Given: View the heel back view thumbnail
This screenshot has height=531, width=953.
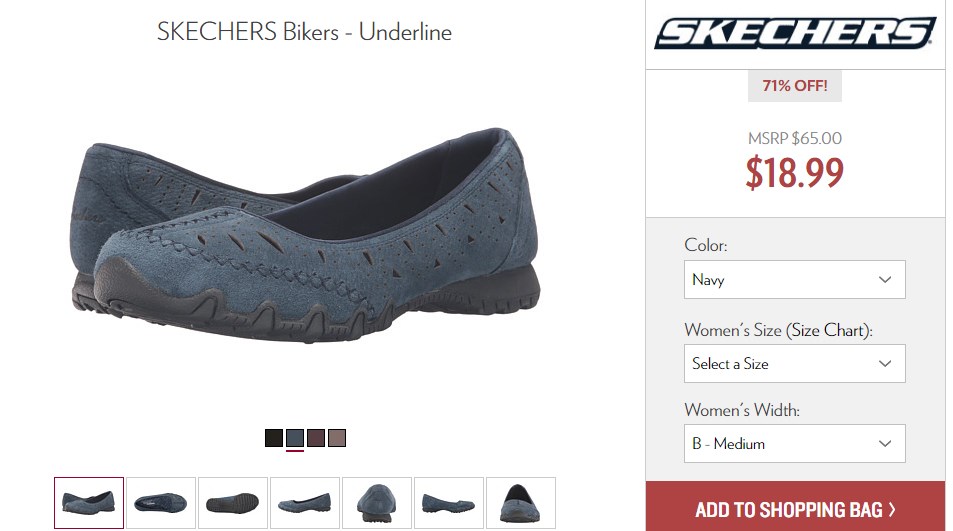Looking at the screenshot, I should pos(521,503).
